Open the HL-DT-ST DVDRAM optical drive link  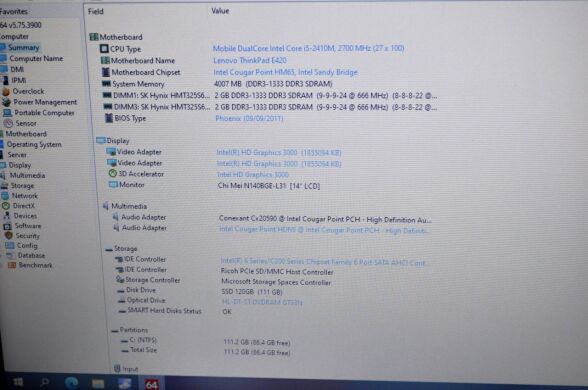(262, 302)
